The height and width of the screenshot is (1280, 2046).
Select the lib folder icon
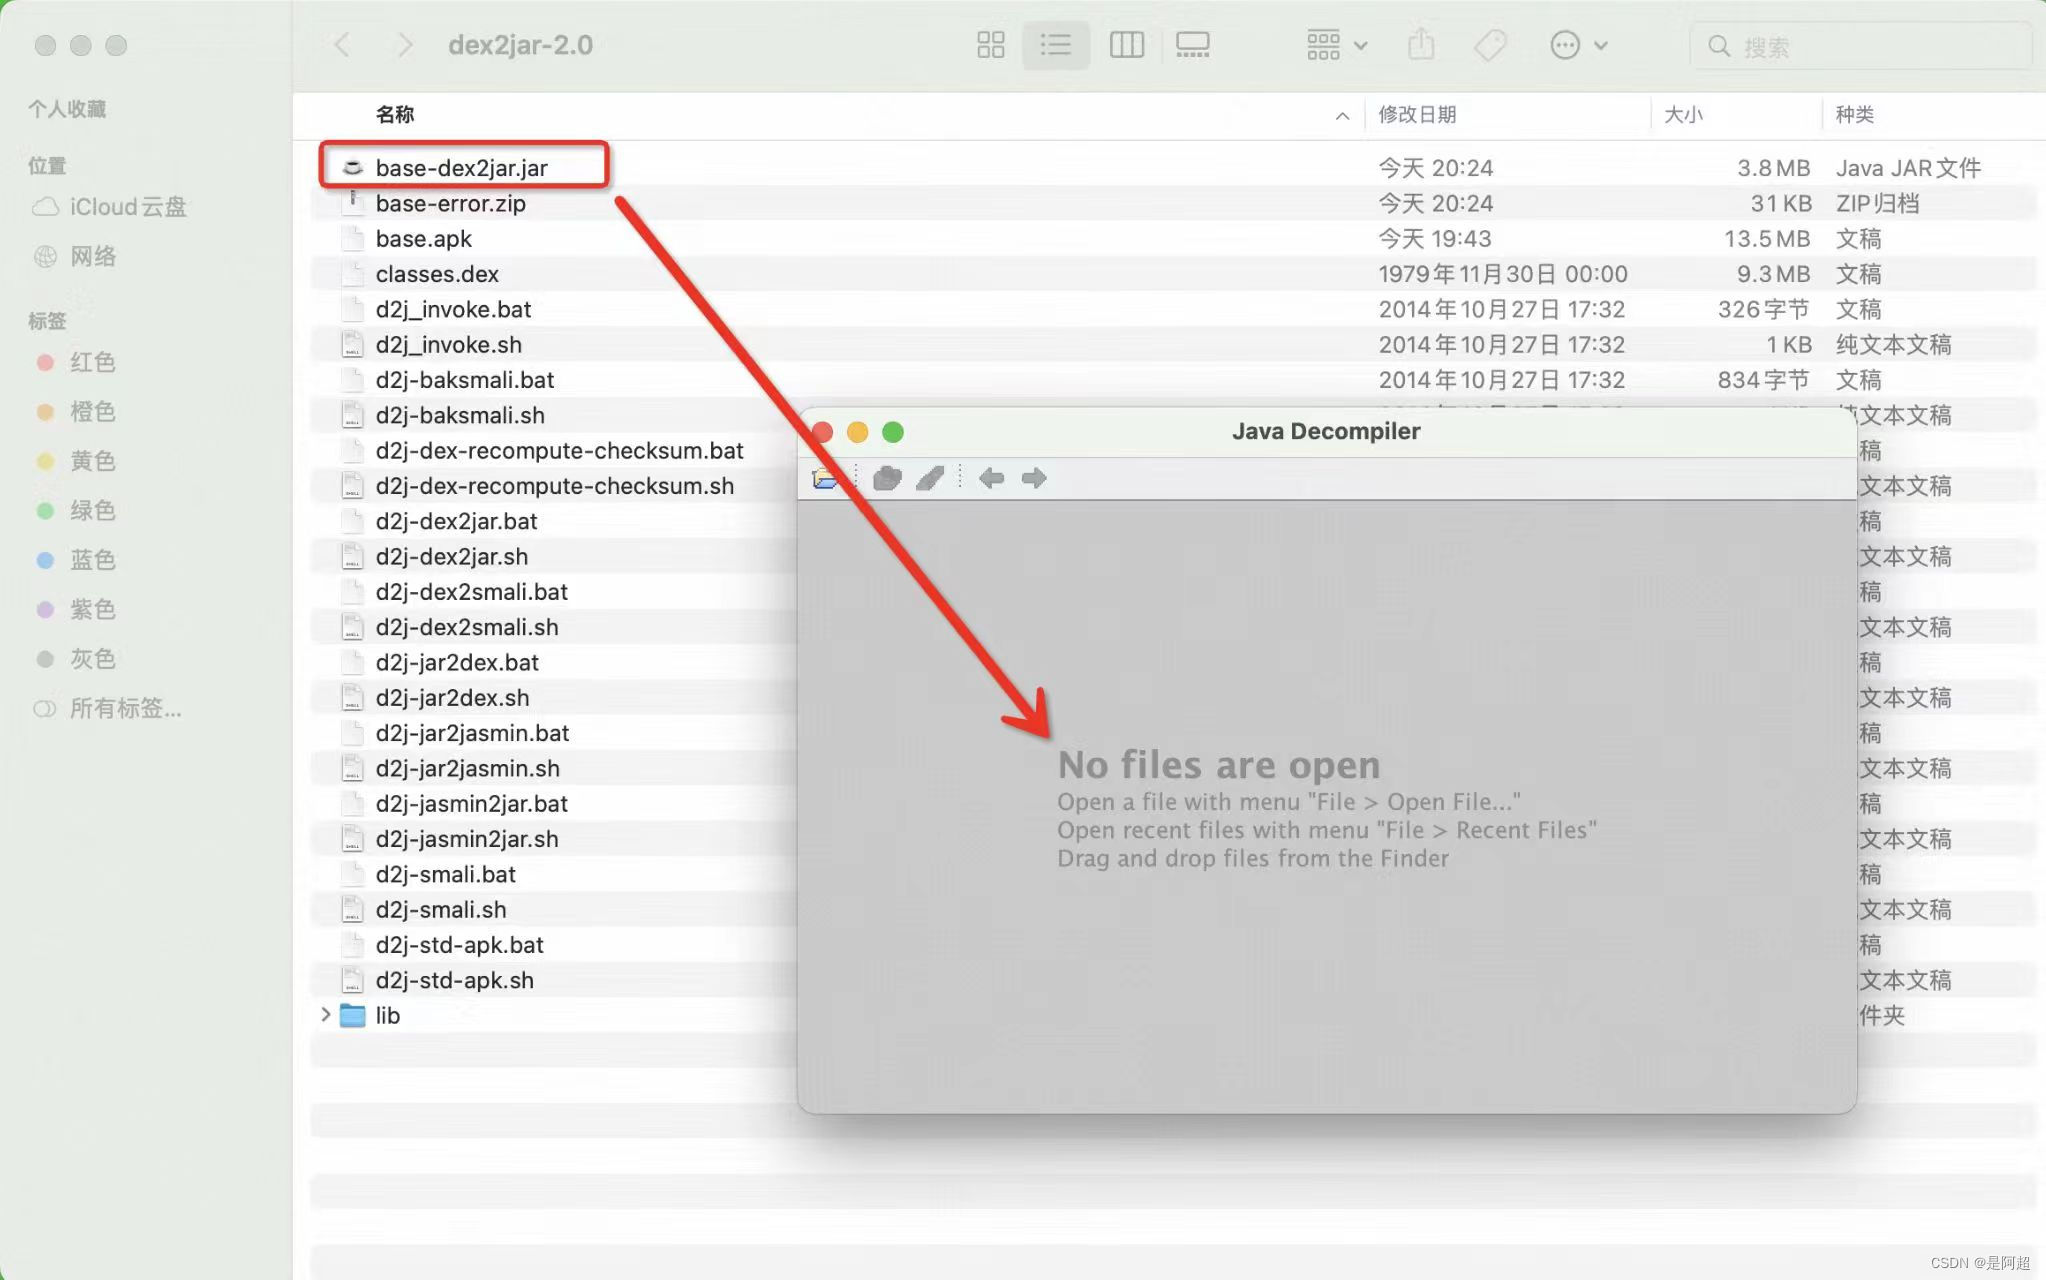(x=352, y=1015)
